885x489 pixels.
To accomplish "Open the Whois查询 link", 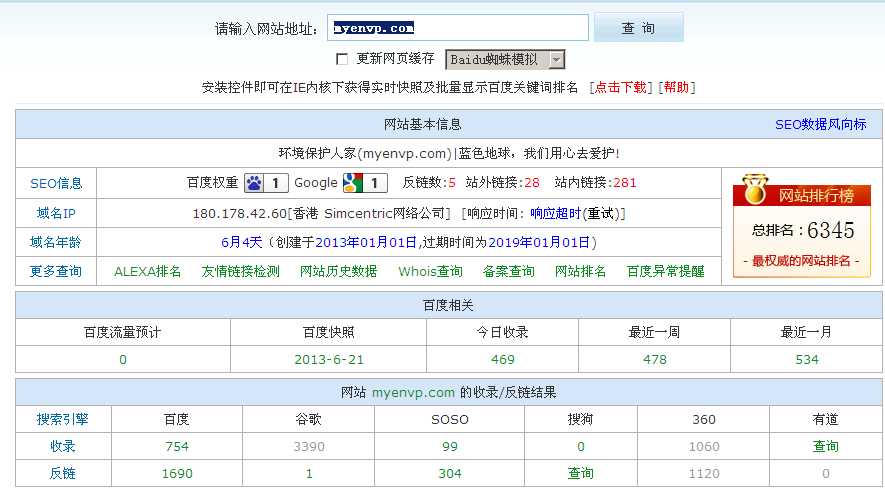I will tap(430, 271).
